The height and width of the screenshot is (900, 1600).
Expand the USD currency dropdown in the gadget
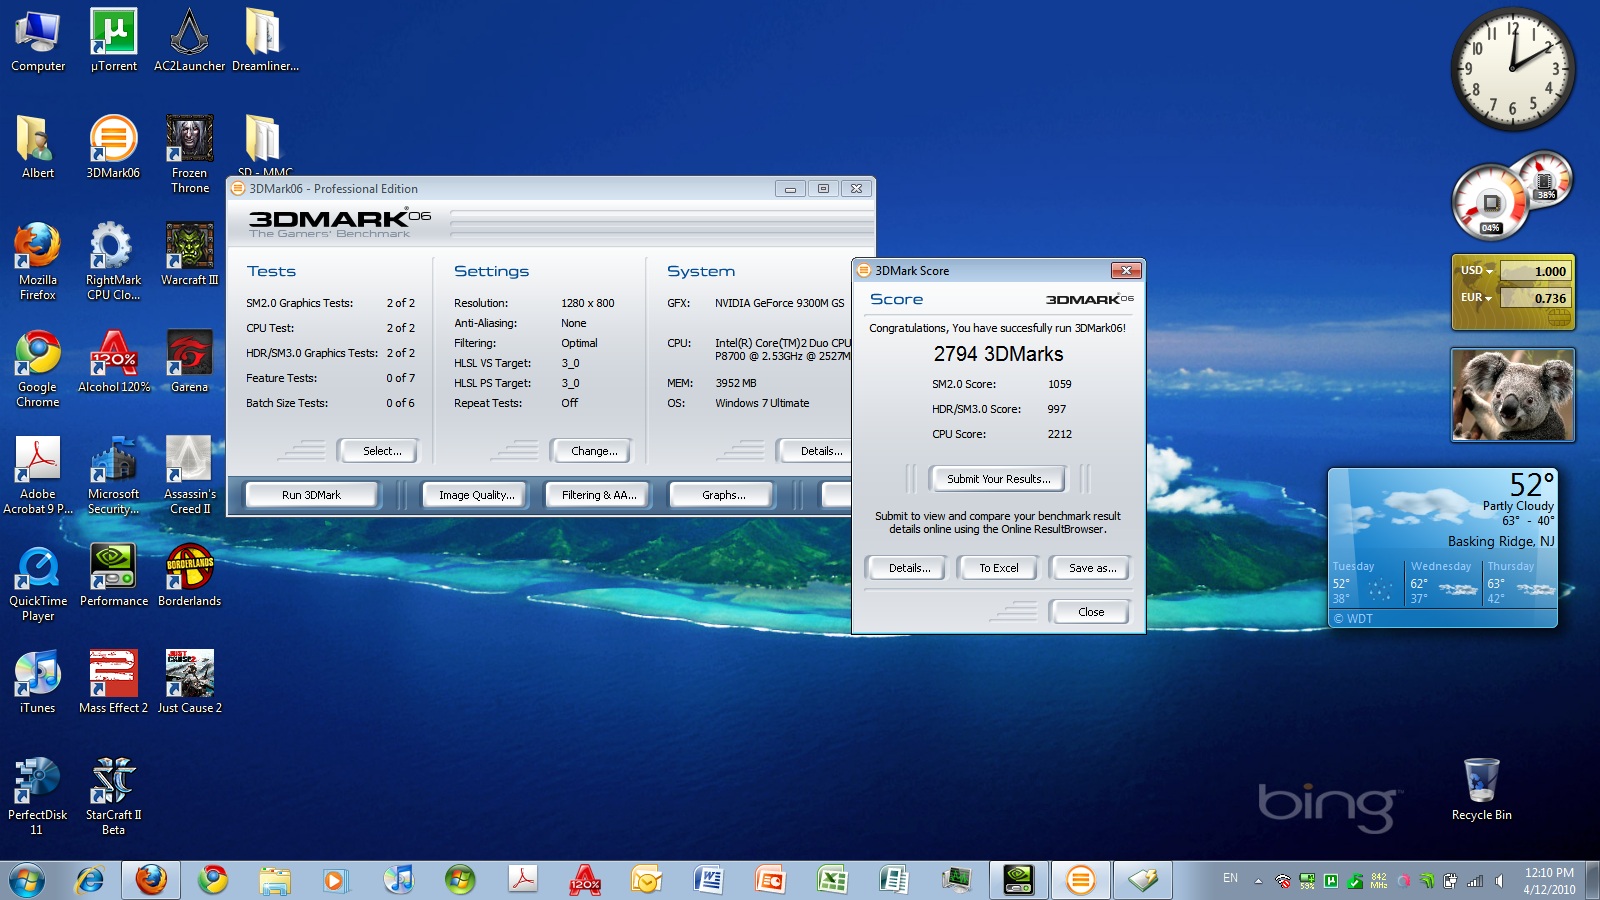(1476, 271)
